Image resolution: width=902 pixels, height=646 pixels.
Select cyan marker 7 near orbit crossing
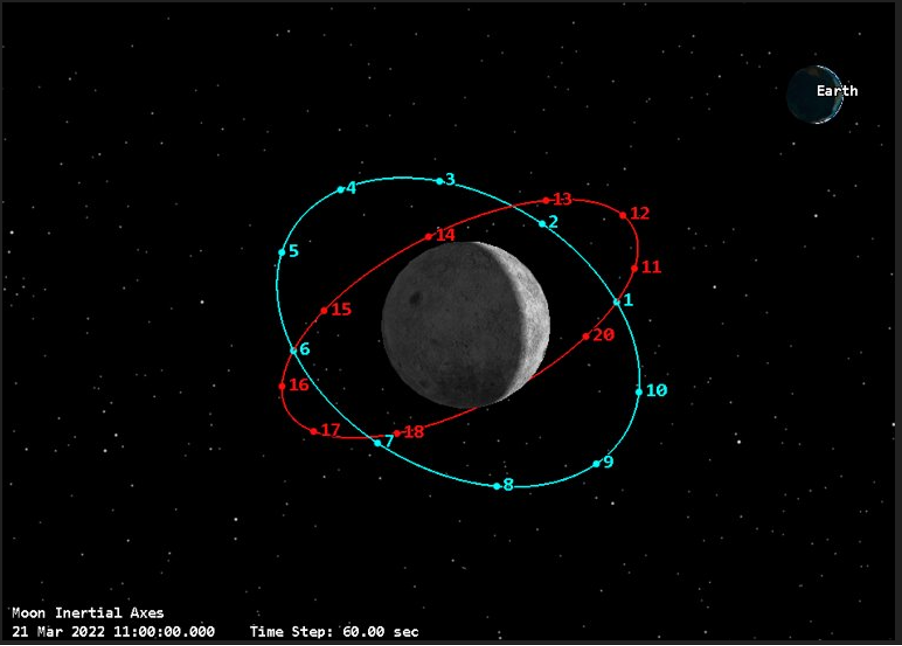377,441
